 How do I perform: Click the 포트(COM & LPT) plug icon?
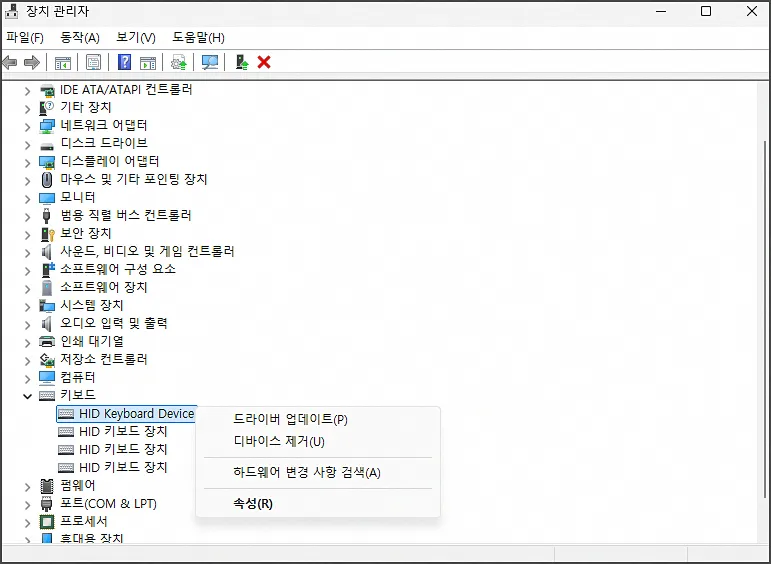47,504
